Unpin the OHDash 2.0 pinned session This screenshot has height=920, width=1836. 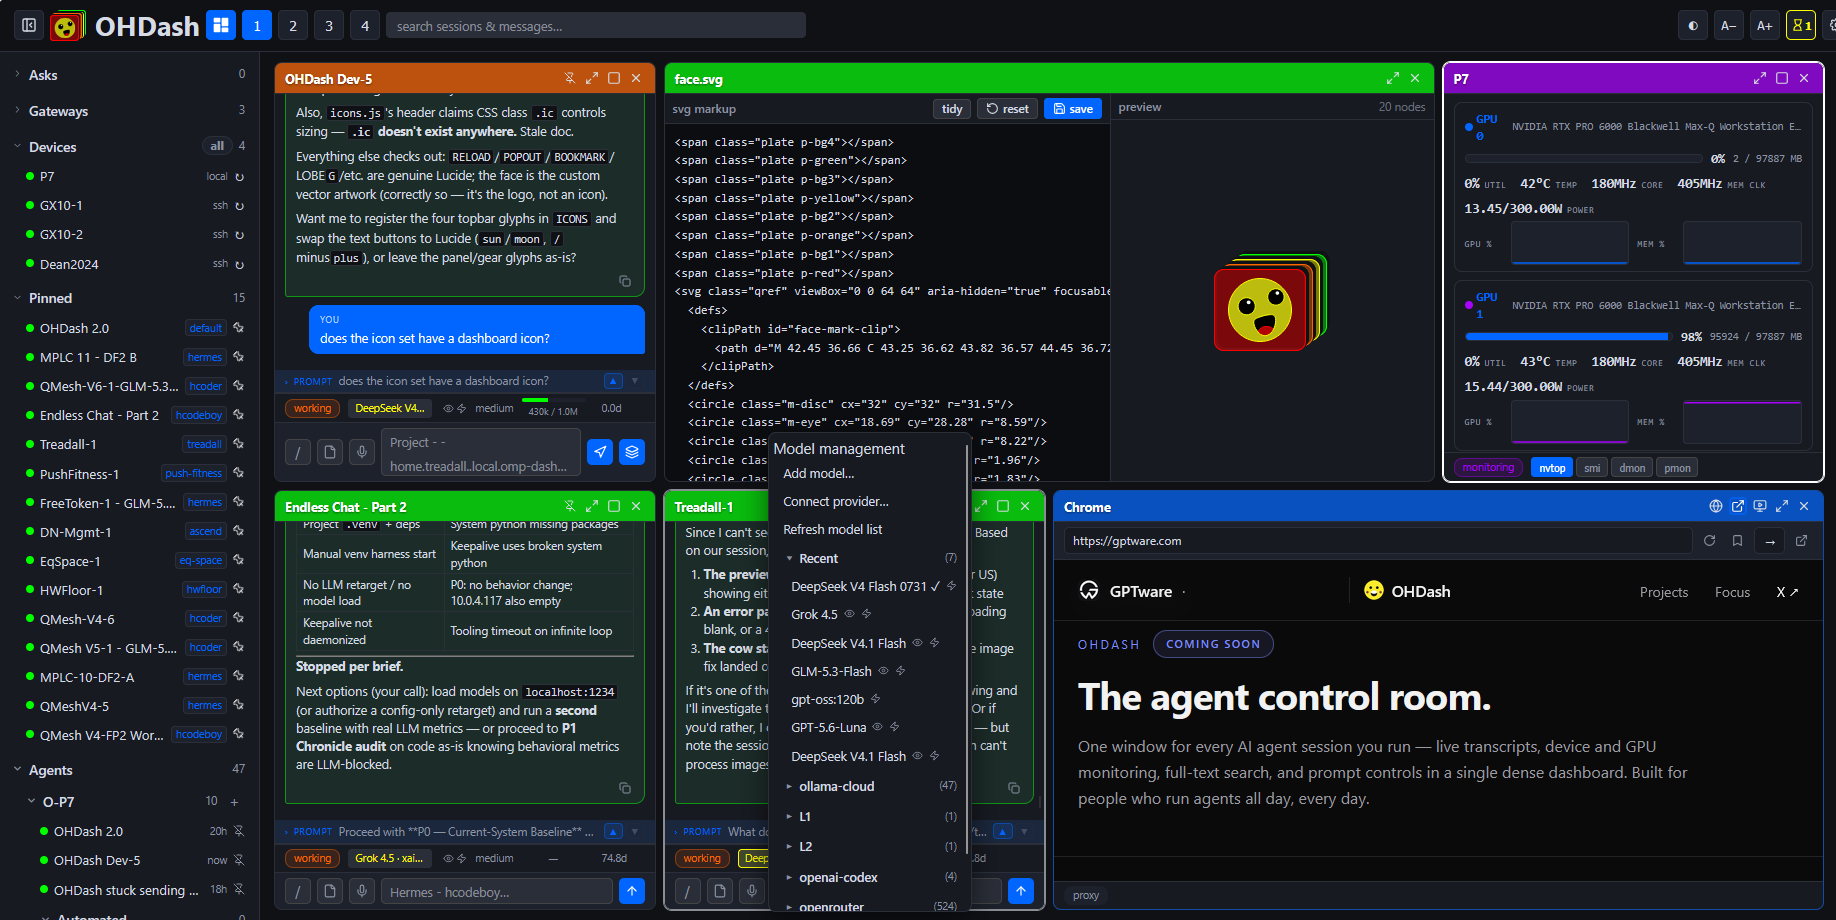tap(239, 328)
